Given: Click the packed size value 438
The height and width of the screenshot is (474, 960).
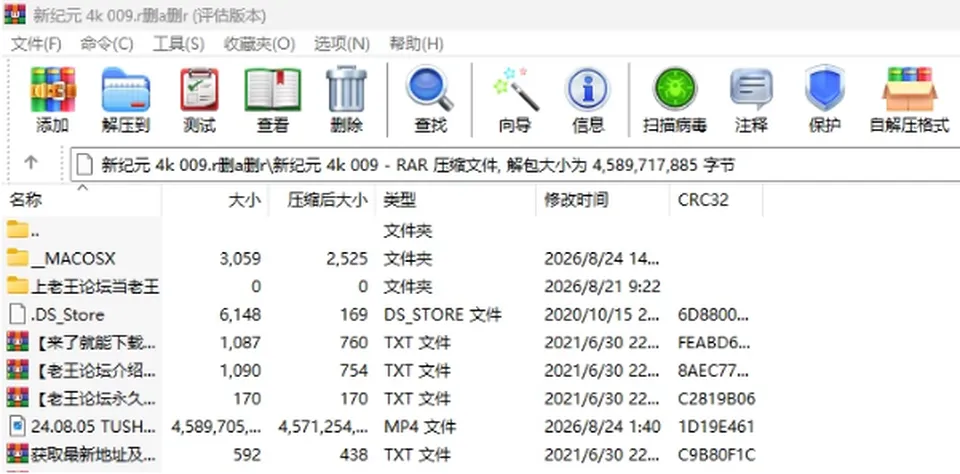Looking at the screenshot, I should [354, 454].
